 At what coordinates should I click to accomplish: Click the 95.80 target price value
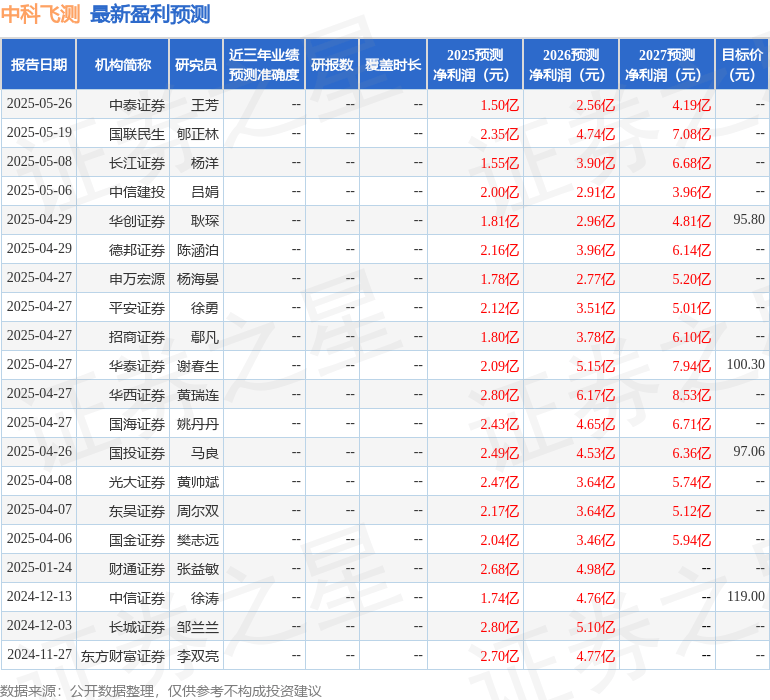click(748, 220)
